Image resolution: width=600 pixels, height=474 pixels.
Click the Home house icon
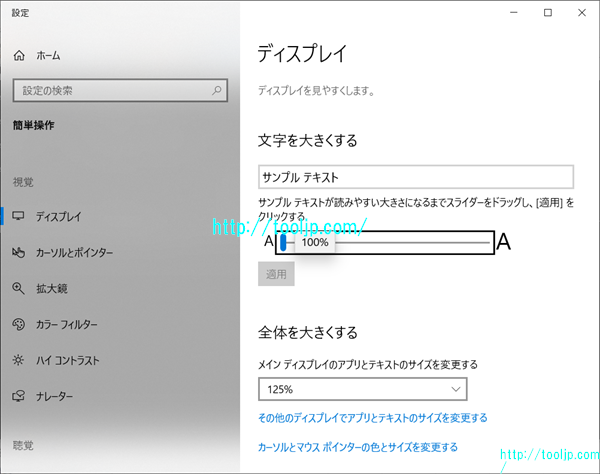coord(19,55)
